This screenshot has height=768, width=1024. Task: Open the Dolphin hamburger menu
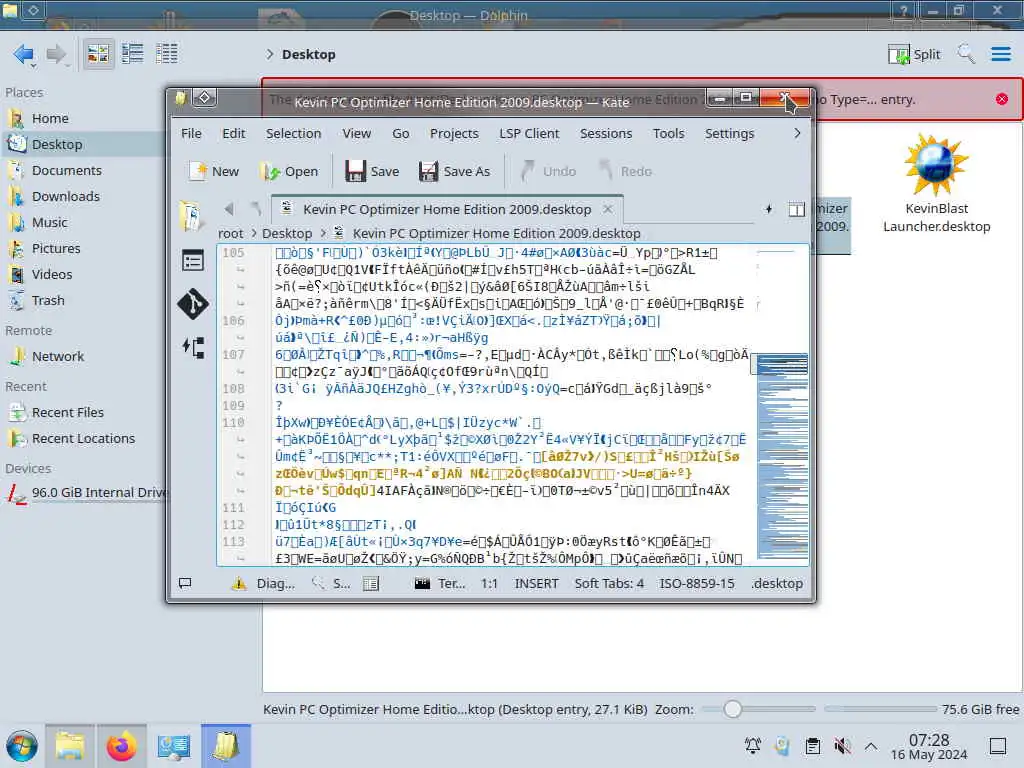coord(1000,54)
